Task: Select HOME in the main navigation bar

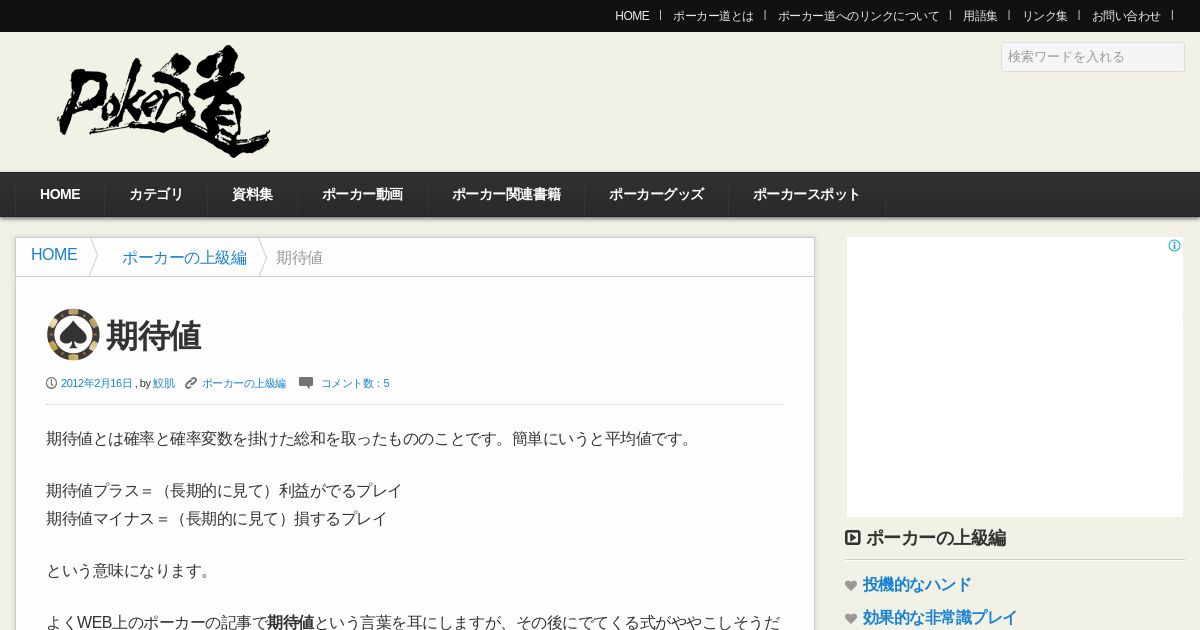Action: (x=60, y=195)
